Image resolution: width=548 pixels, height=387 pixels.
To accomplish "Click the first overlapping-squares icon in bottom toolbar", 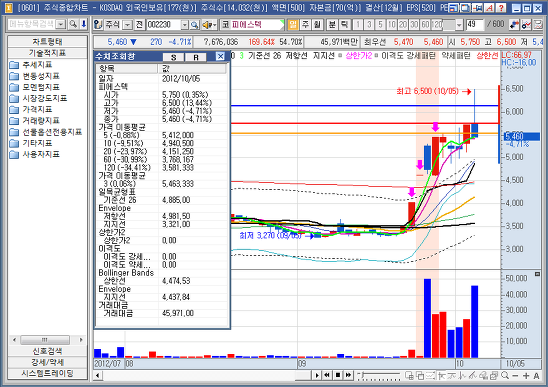I will [409, 375].
